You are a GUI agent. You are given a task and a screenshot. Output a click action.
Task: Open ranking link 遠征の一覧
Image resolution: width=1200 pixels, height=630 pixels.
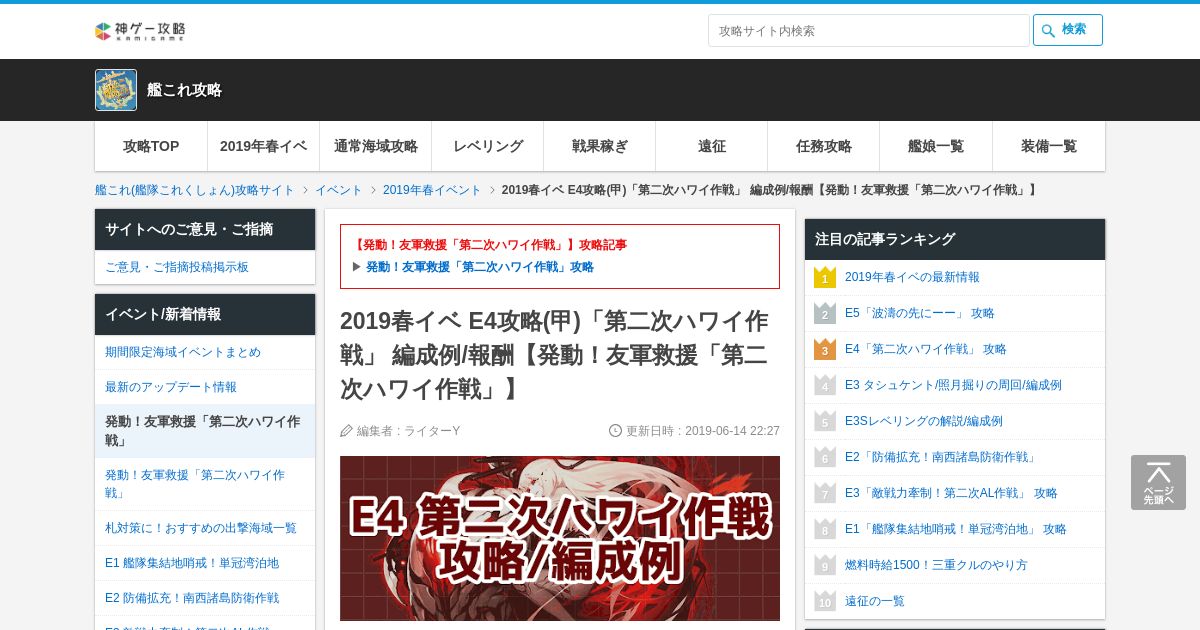[x=875, y=601]
